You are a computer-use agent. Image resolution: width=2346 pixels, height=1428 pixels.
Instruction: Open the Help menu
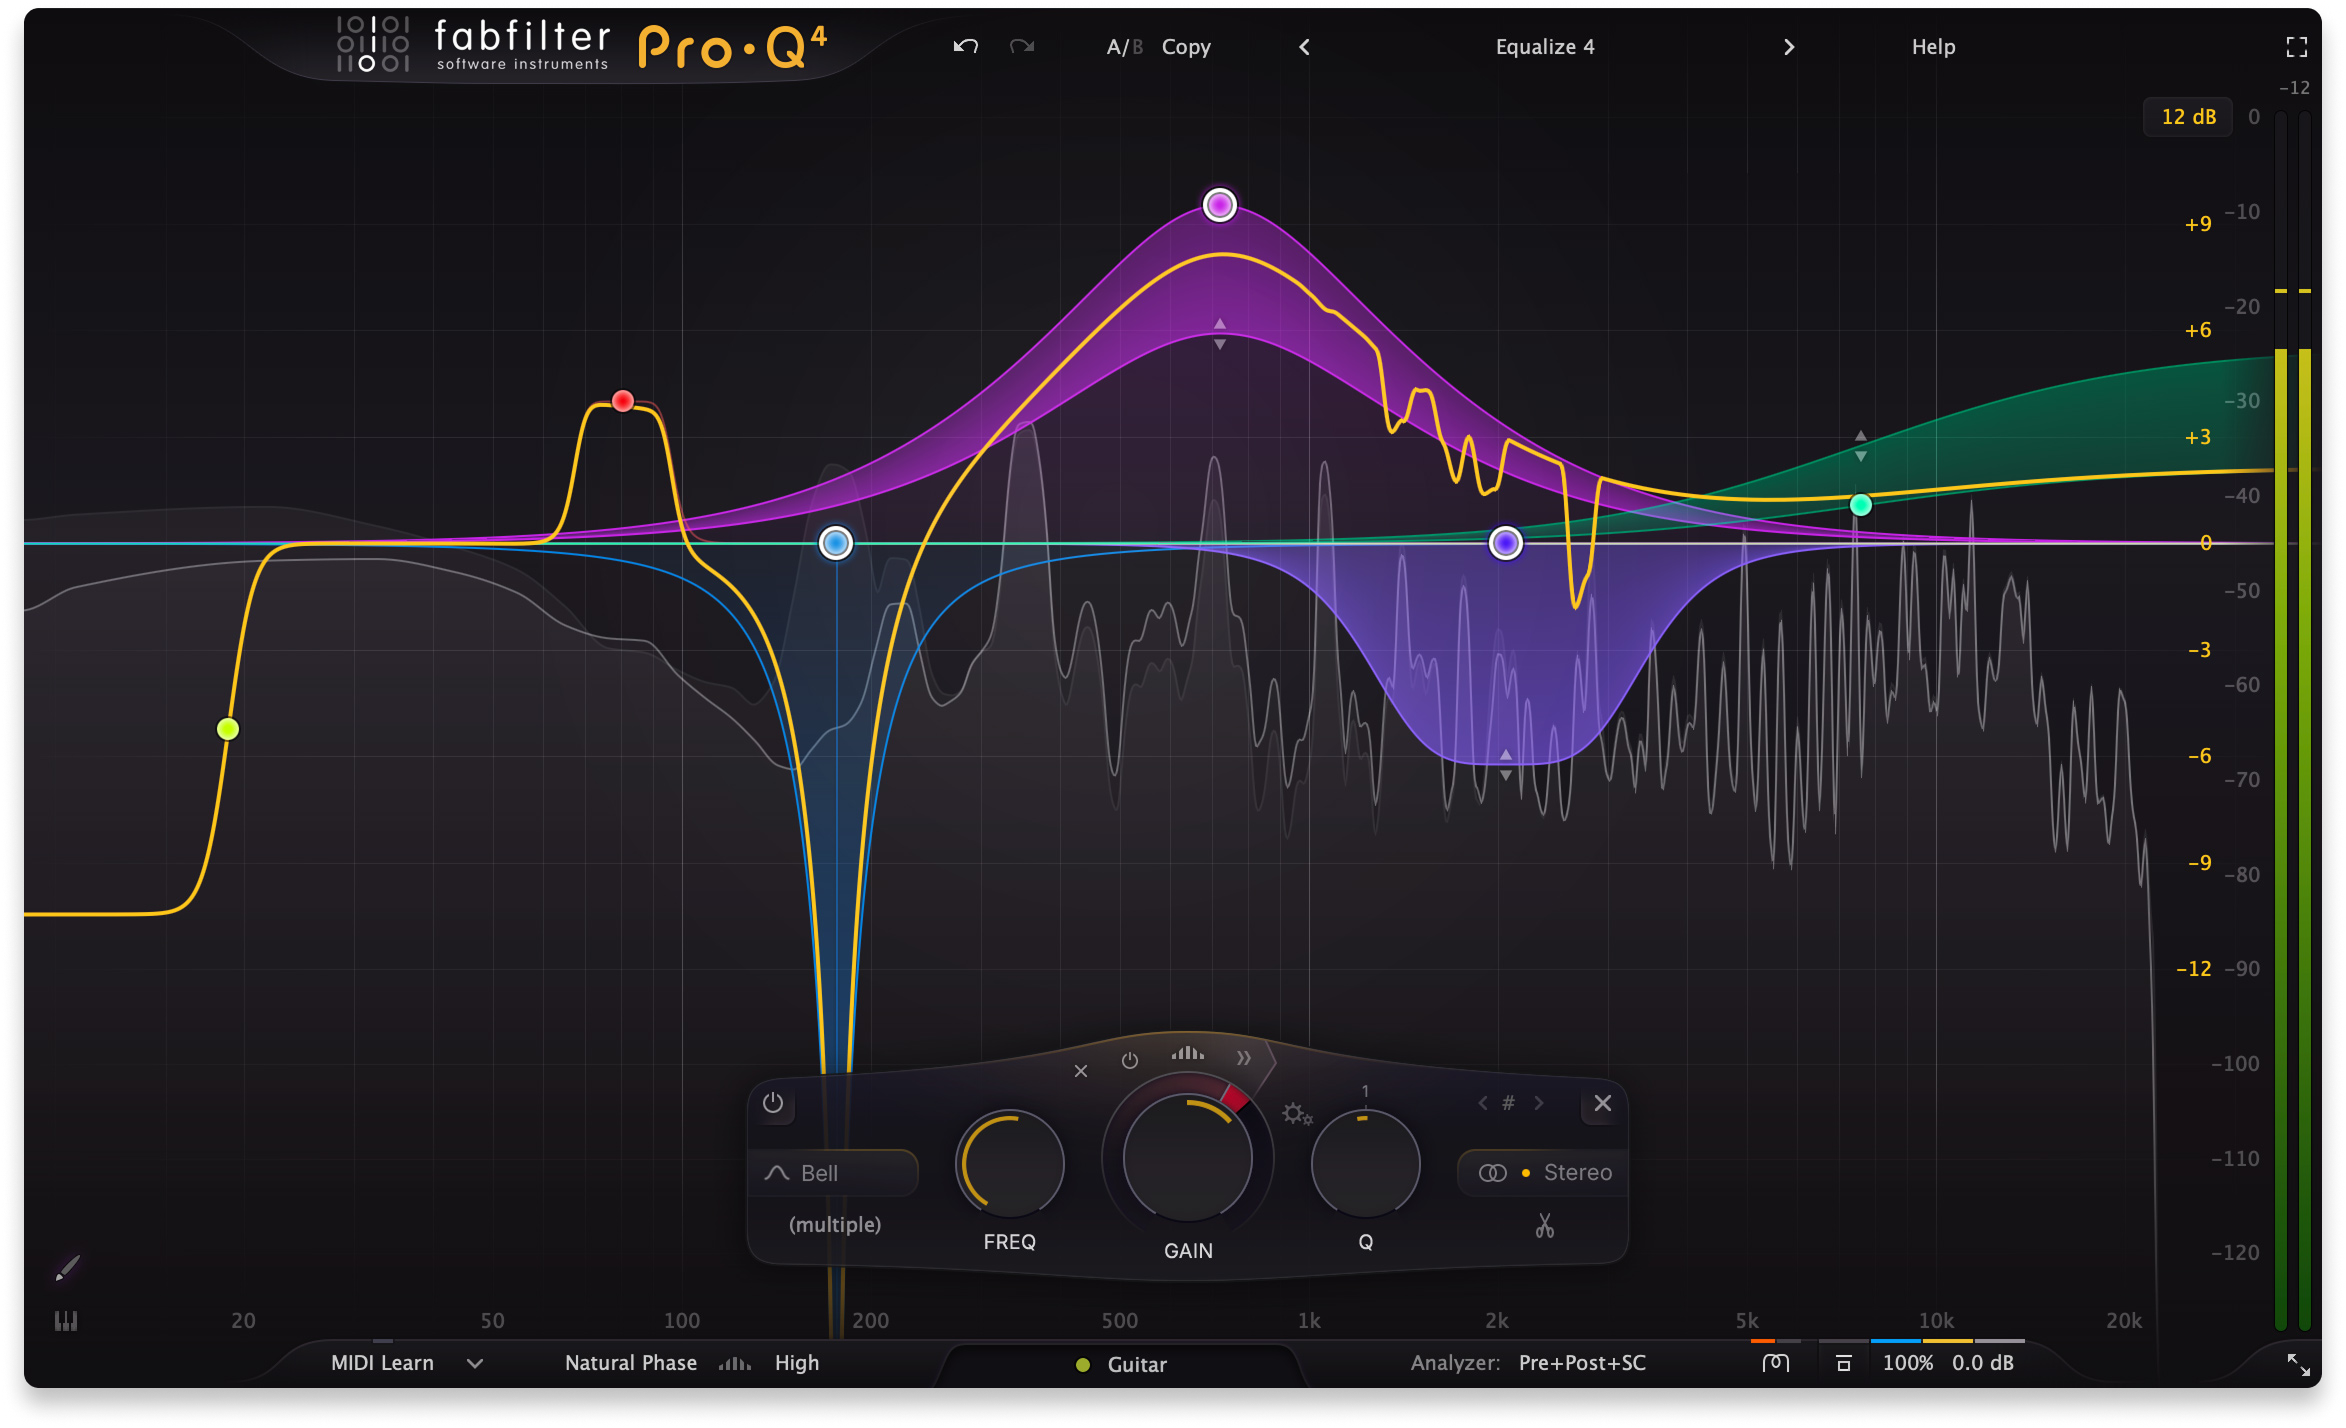[x=1932, y=47]
